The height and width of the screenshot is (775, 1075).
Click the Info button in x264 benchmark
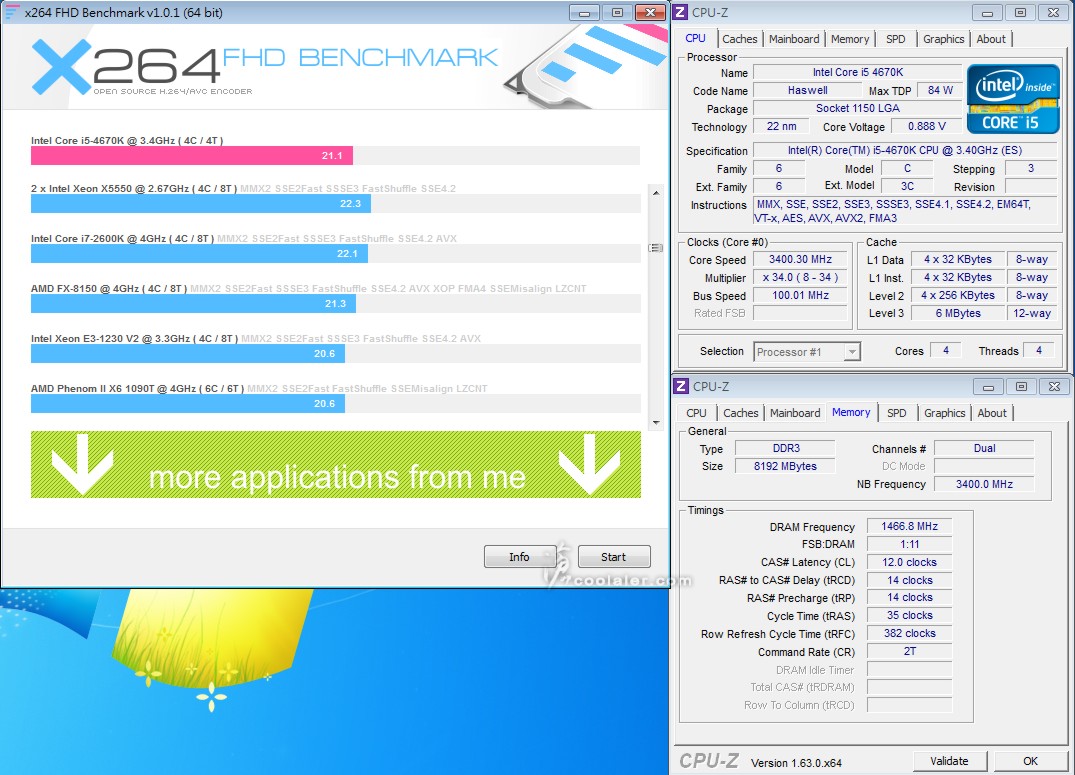tap(519, 557)
